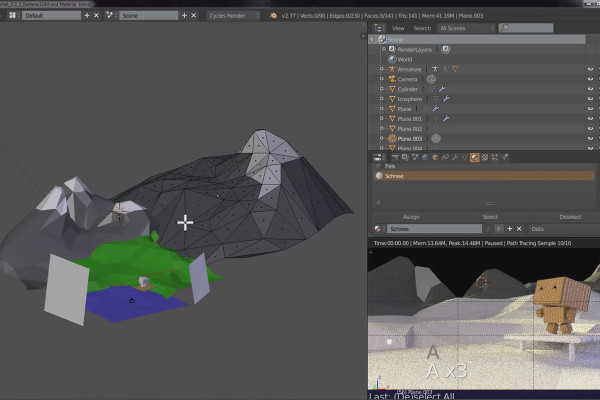This screenshot has height=400, width=600.
Task: Toggle visibility eye for Camera
Action: [590, 79]
